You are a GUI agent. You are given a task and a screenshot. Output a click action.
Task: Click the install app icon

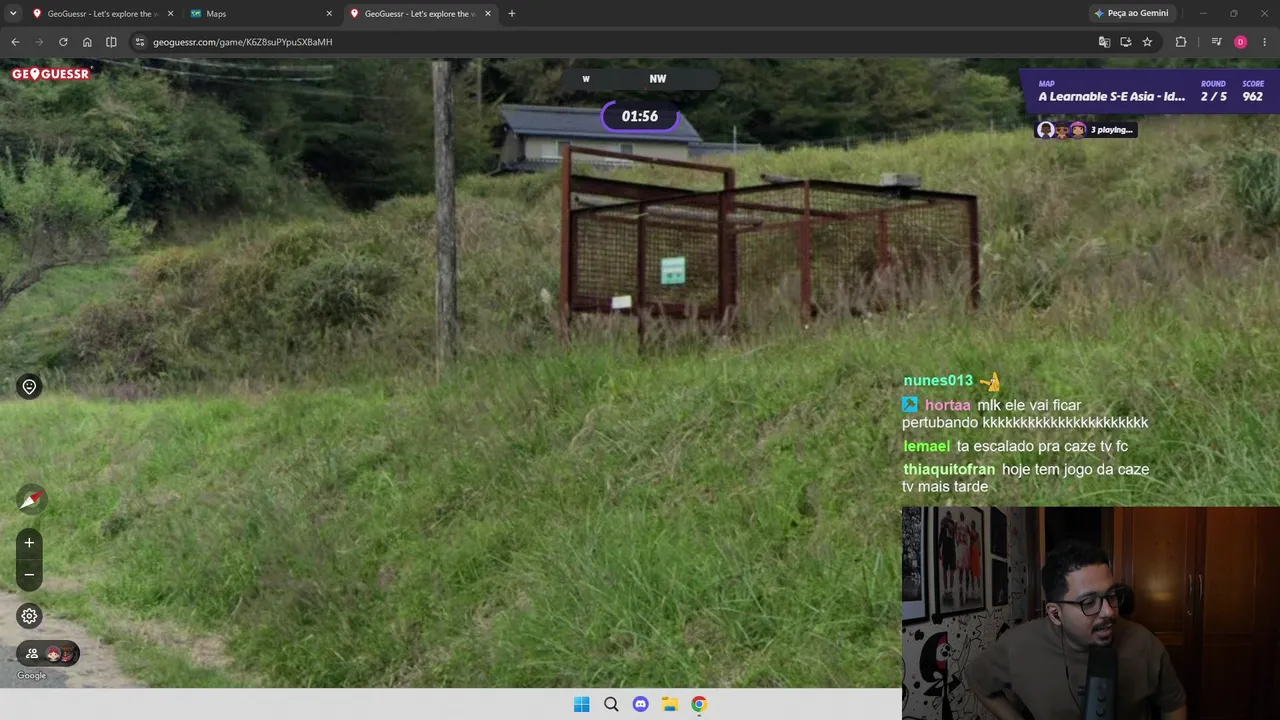[1126, 42]
